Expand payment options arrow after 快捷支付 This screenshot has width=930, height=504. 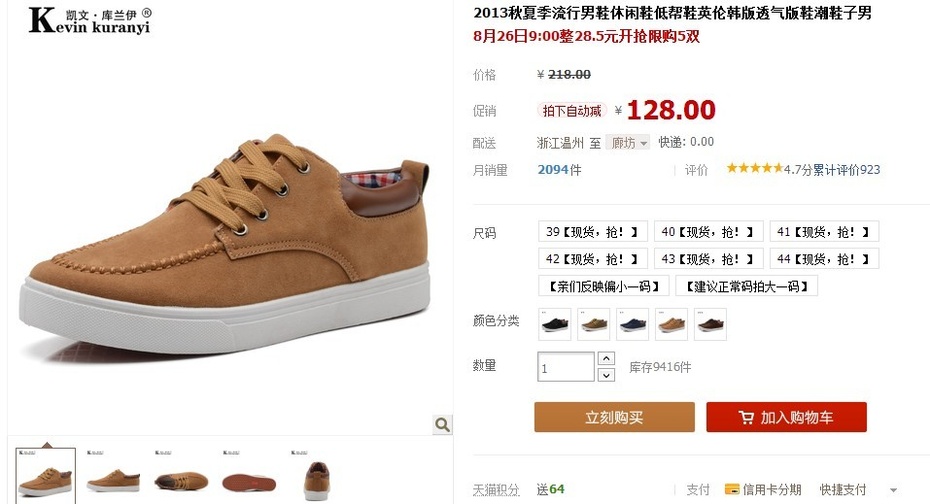[x=893, y=490]
